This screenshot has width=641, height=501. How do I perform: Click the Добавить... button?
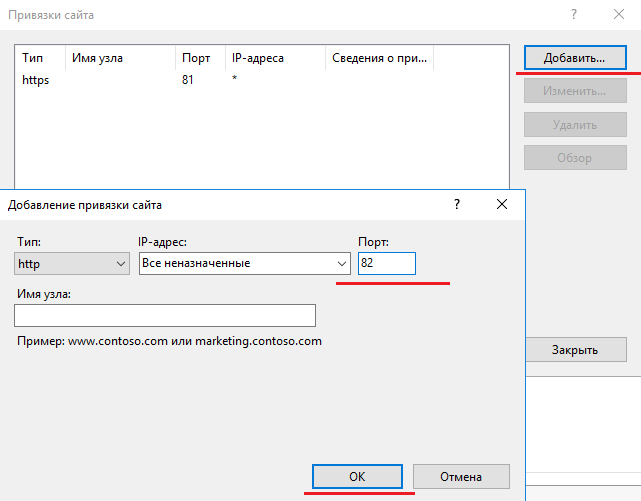coord(574,58)
